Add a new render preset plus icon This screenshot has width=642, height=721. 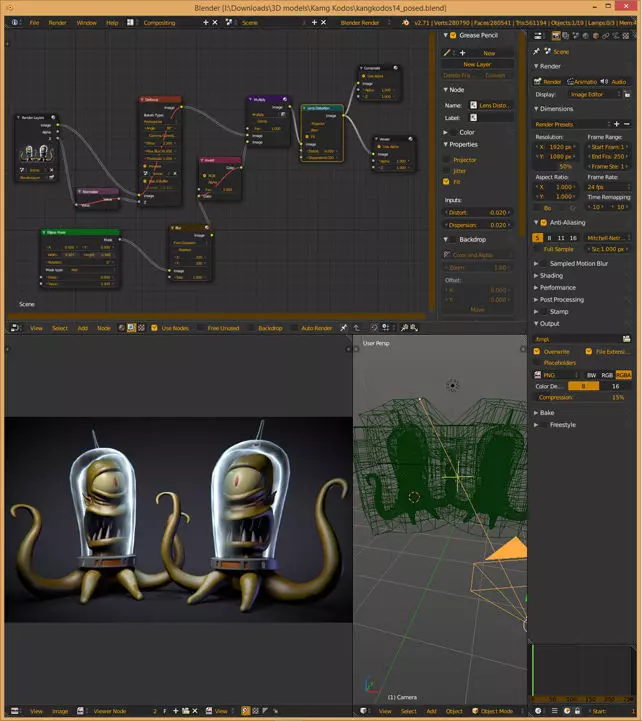(x=617, y=124)
